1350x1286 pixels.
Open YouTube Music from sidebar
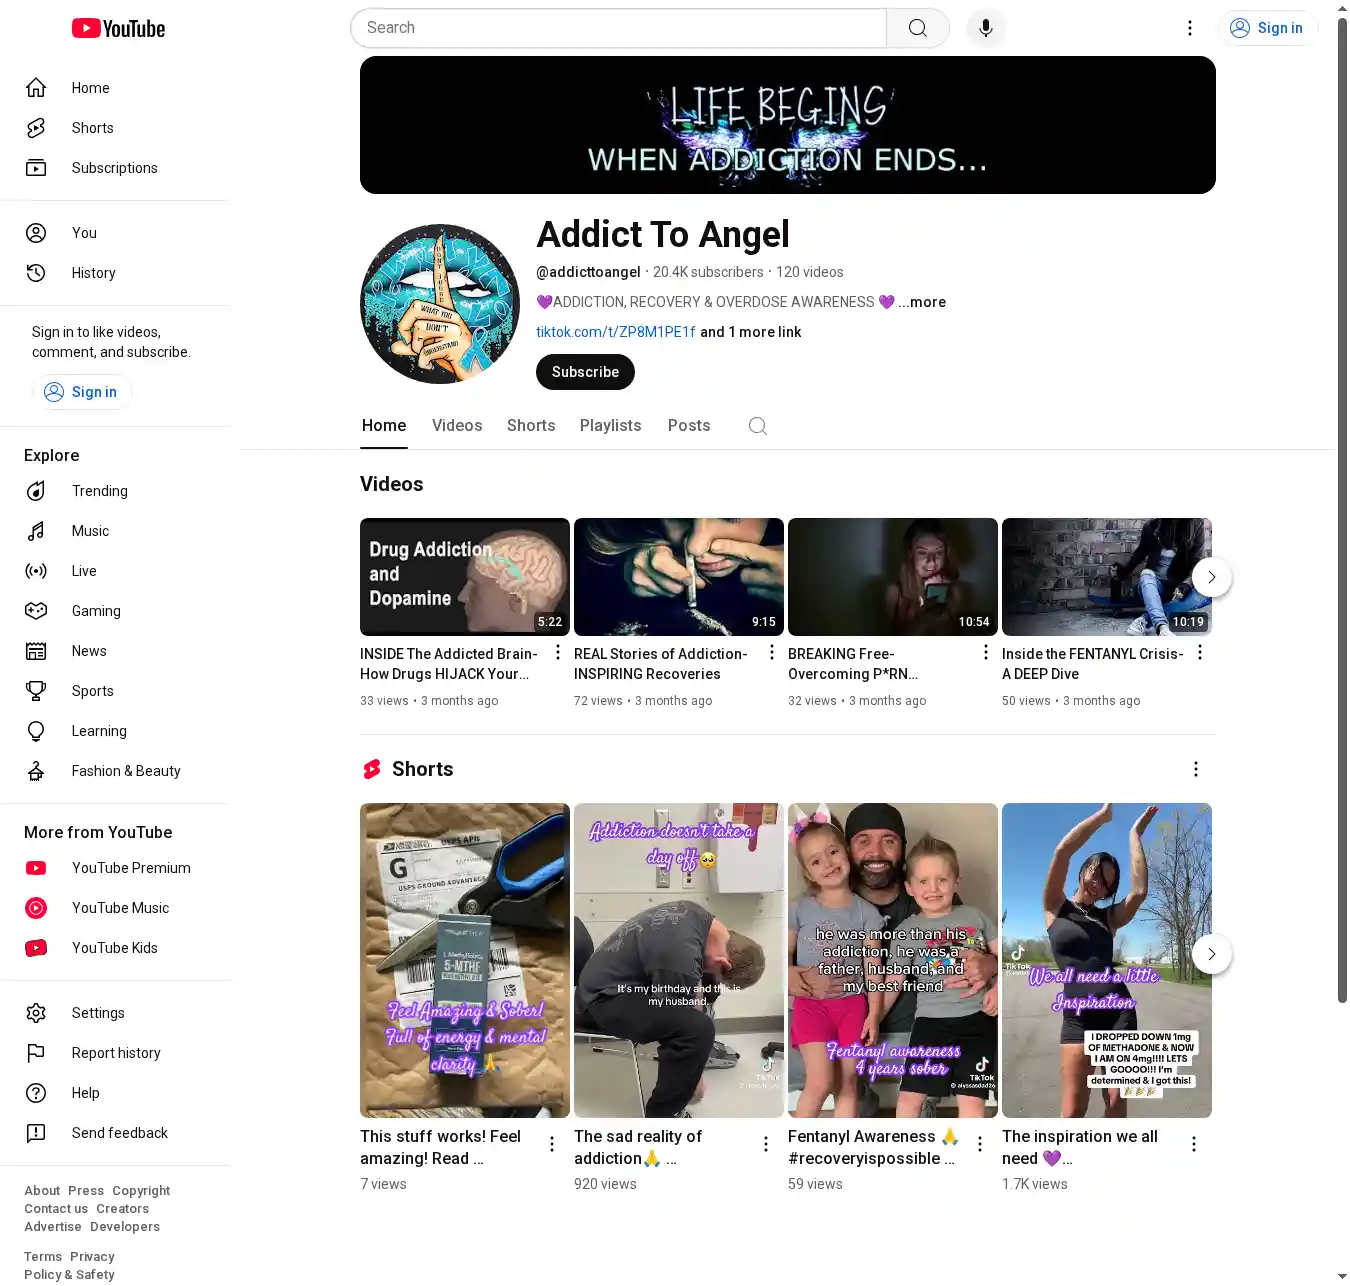point(120,908)
